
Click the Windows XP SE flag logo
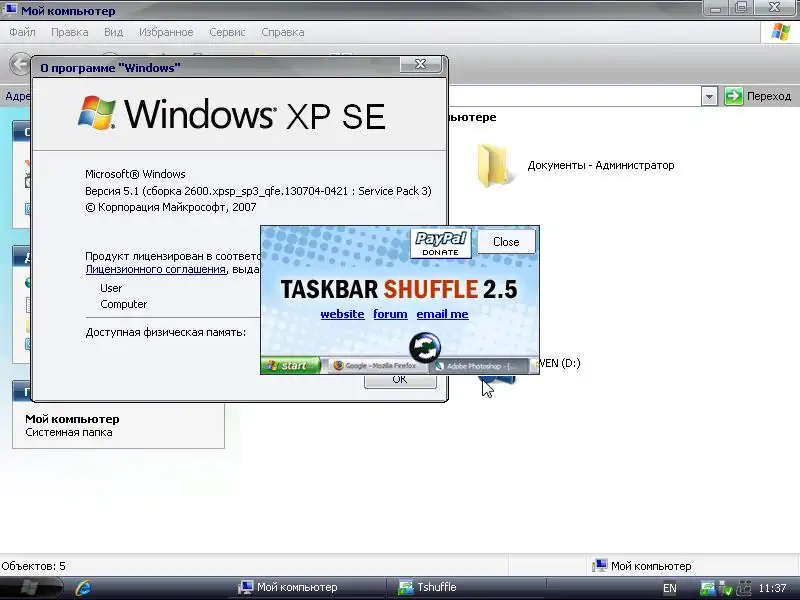(97, 112)
